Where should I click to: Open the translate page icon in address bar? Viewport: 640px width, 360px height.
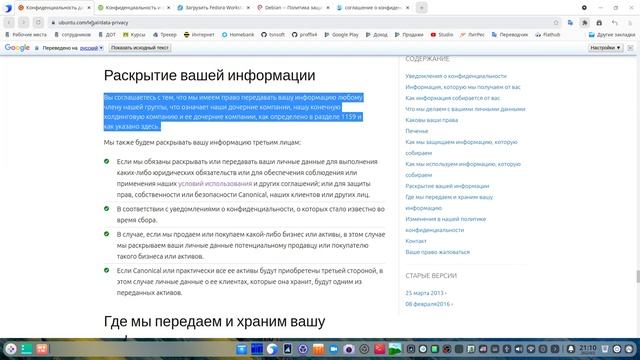570,23
